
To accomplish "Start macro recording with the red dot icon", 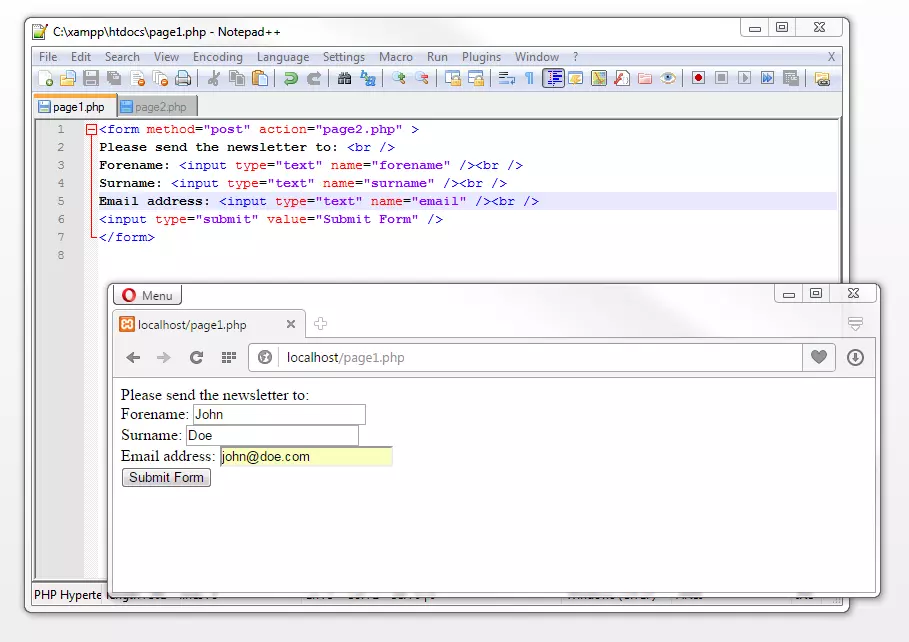I will click(697, 80).
